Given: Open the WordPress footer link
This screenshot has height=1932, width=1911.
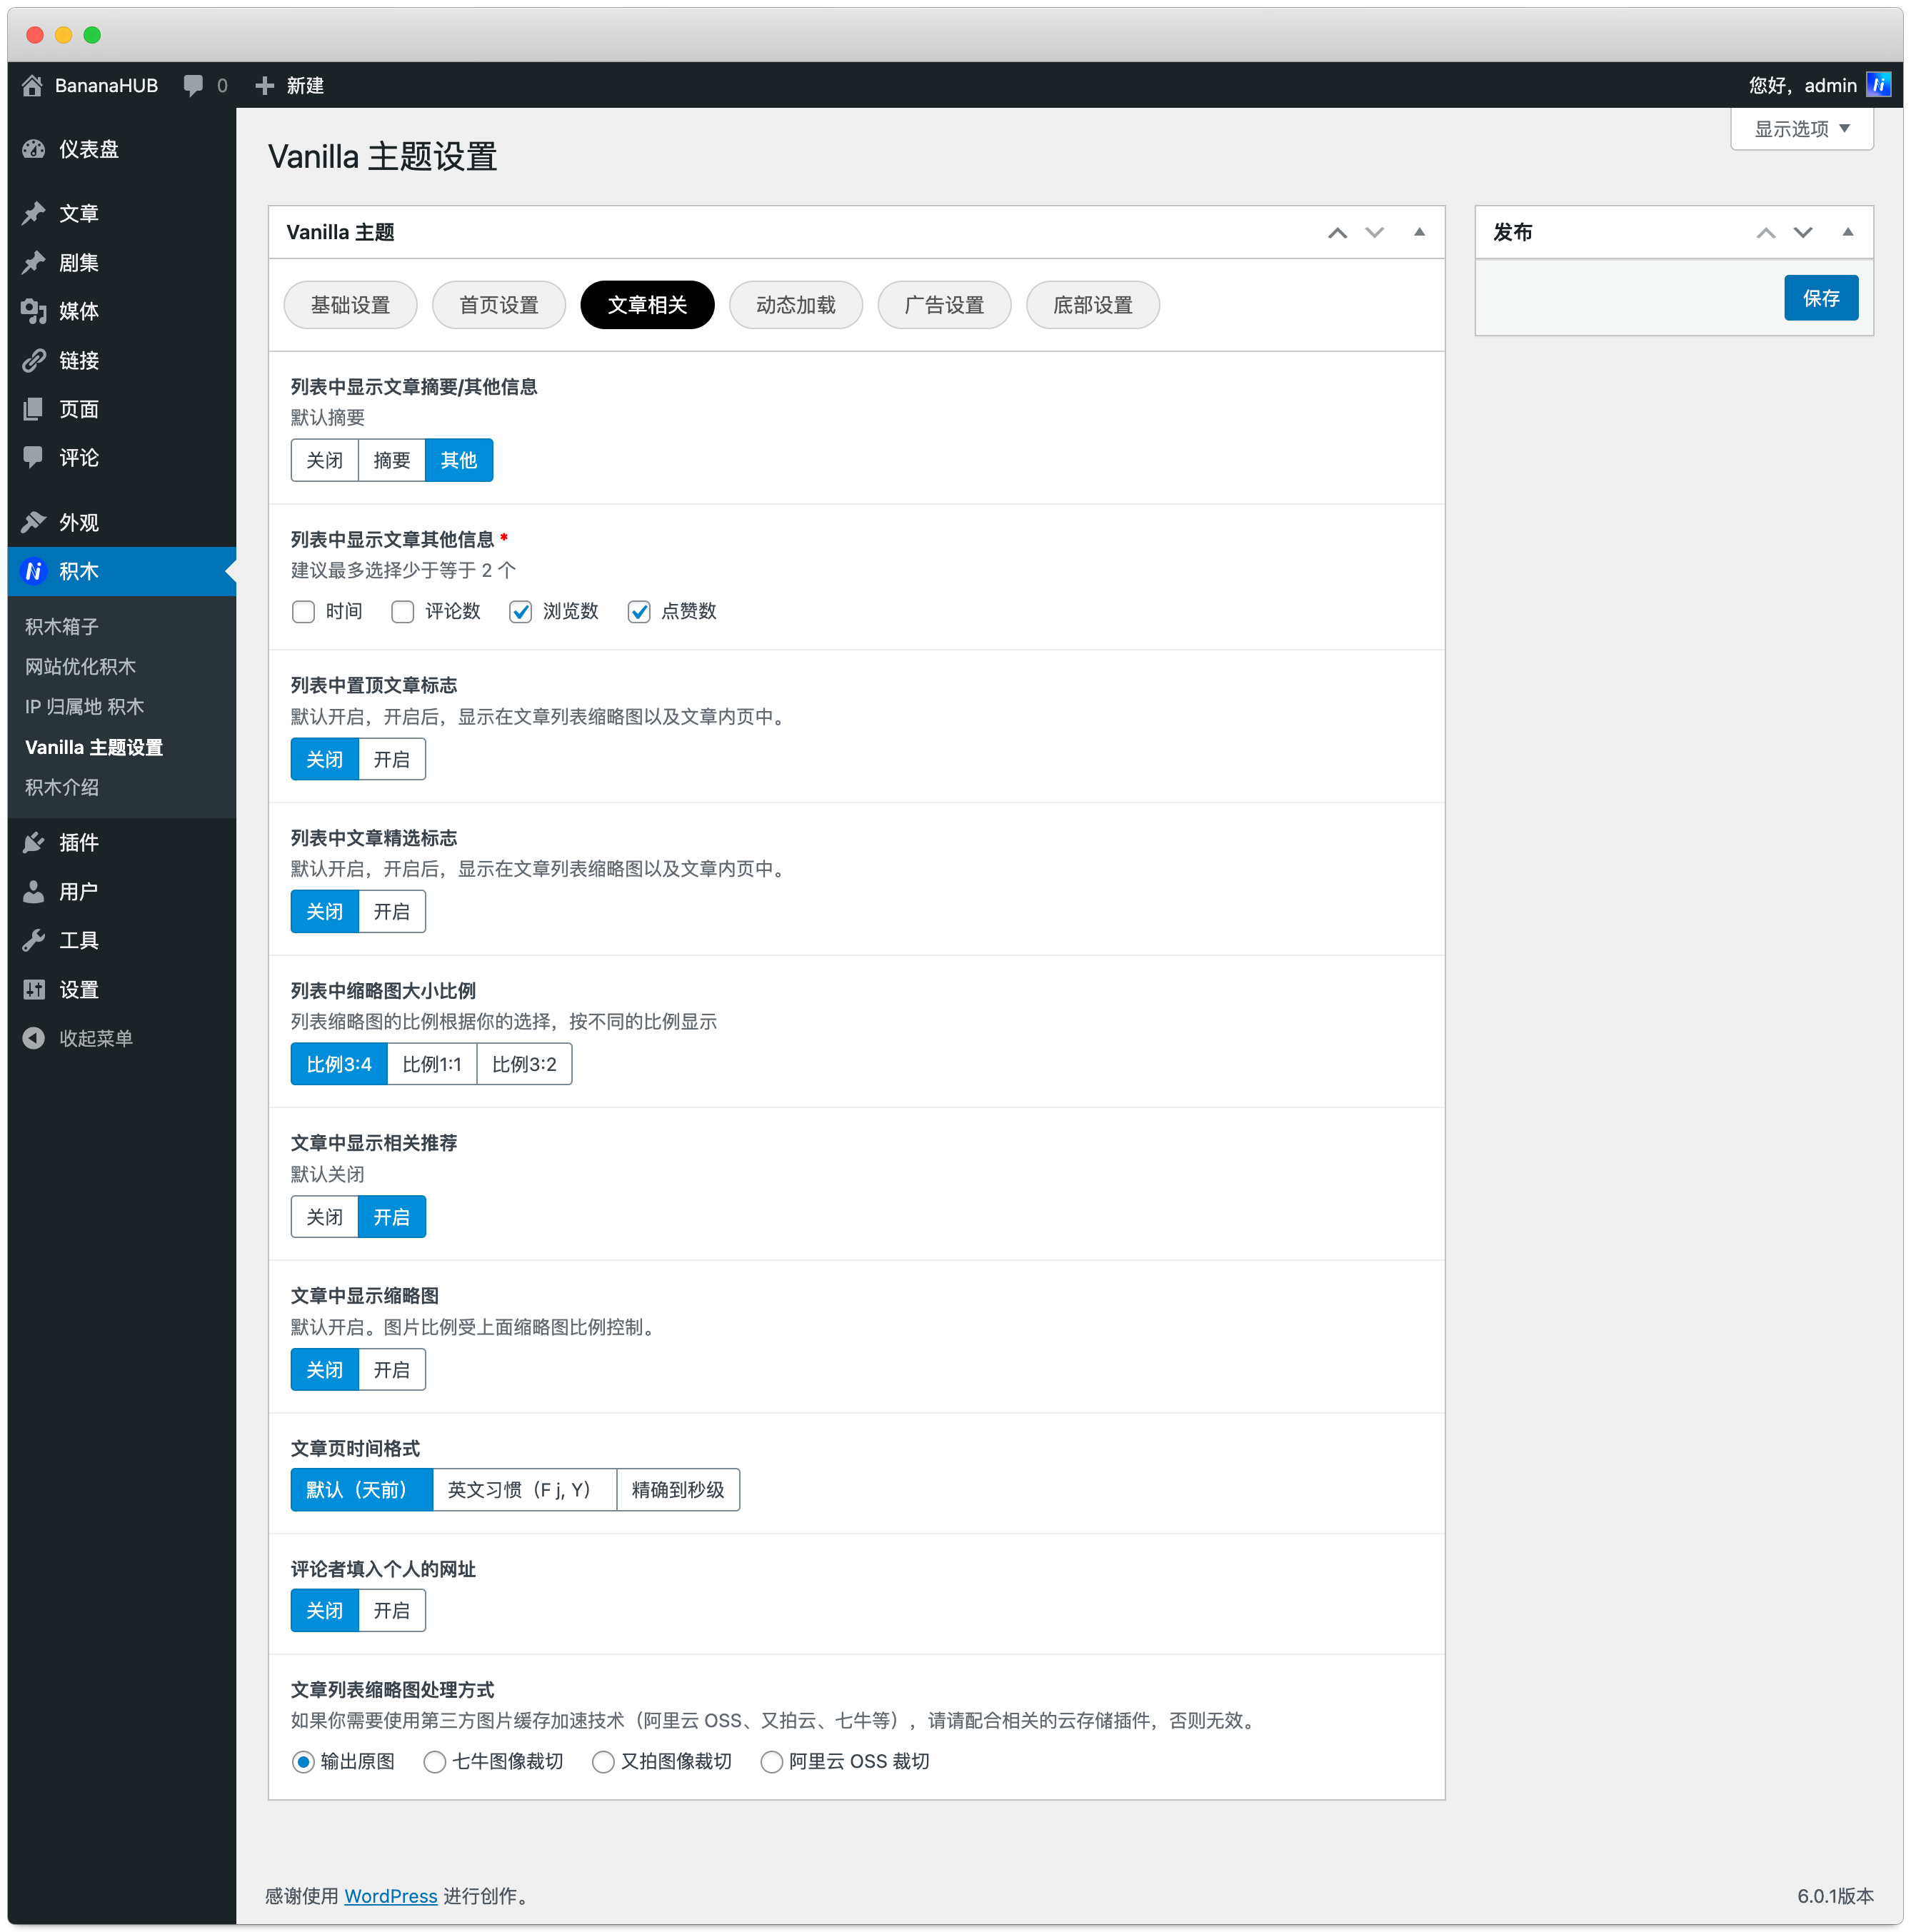Looking at the screenshot, I should 391,1895.
